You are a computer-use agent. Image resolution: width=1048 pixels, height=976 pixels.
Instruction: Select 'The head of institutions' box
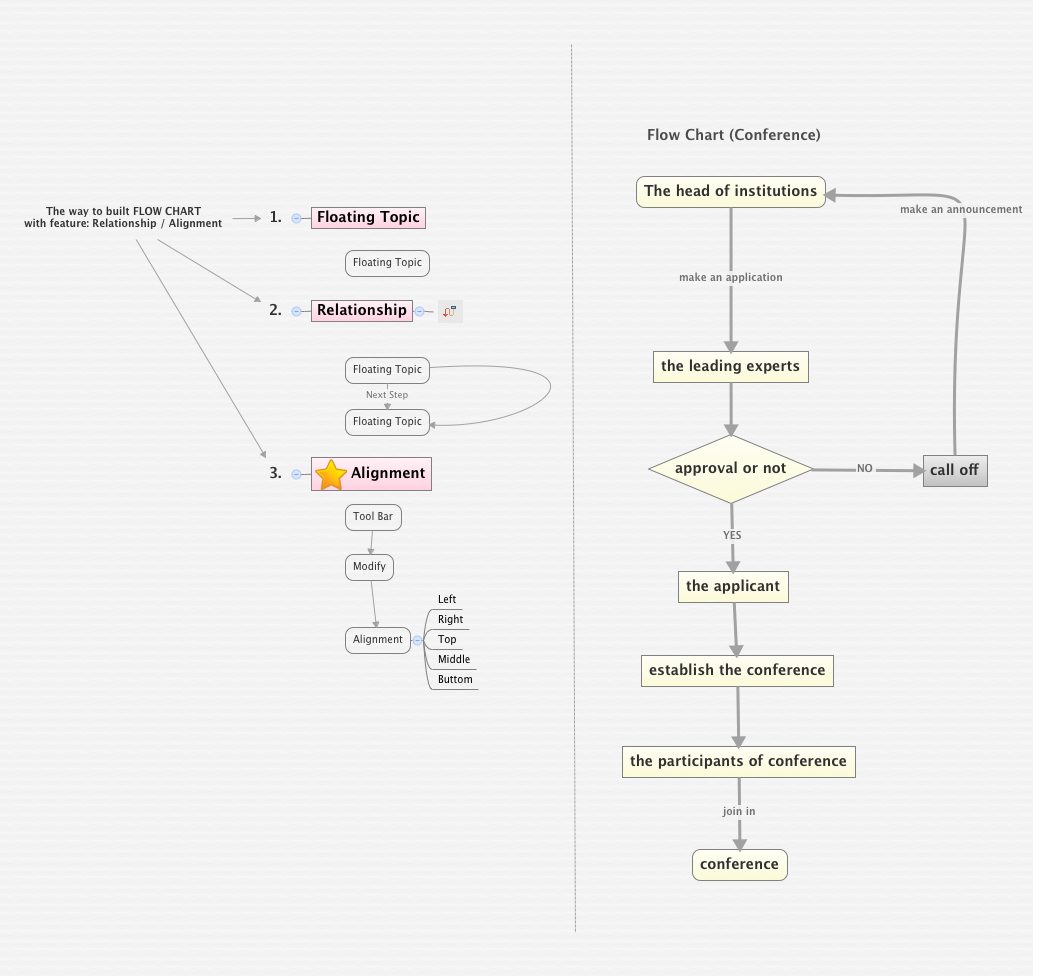(x=730, y=191)
